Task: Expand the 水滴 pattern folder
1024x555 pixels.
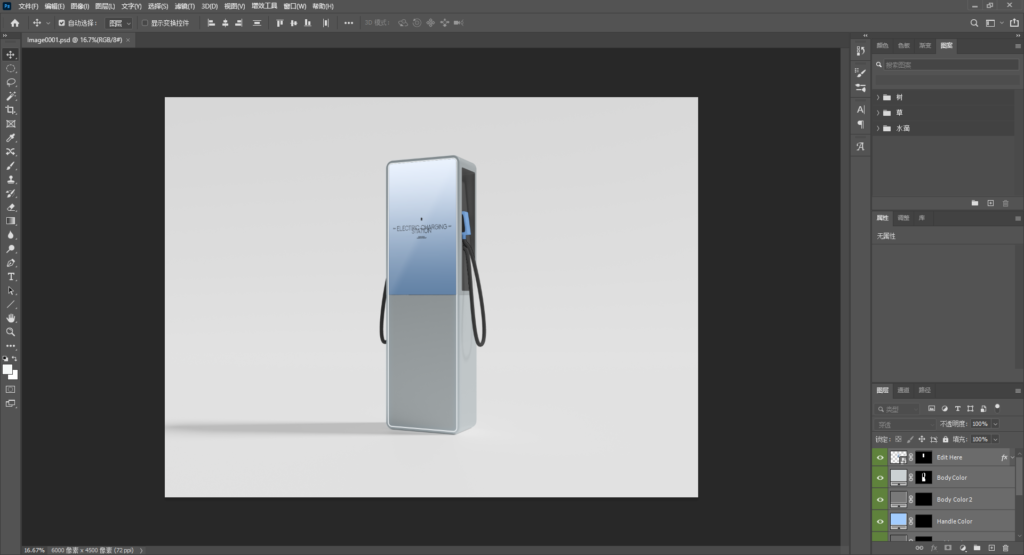Action: [x=878, y=129]
